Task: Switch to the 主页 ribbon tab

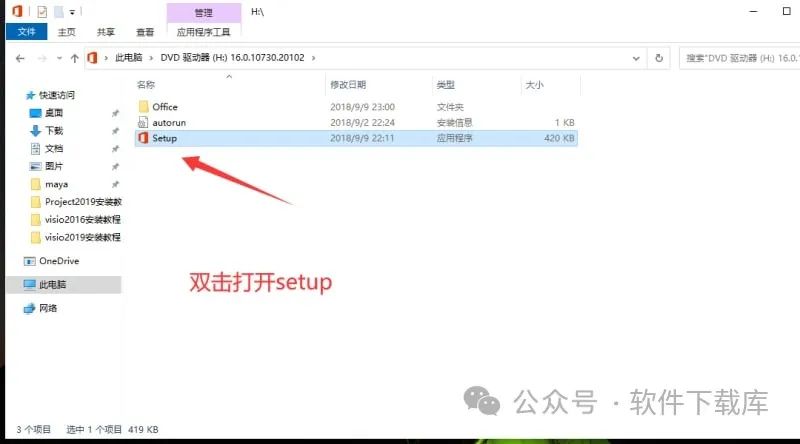Action: coord(66,32)
